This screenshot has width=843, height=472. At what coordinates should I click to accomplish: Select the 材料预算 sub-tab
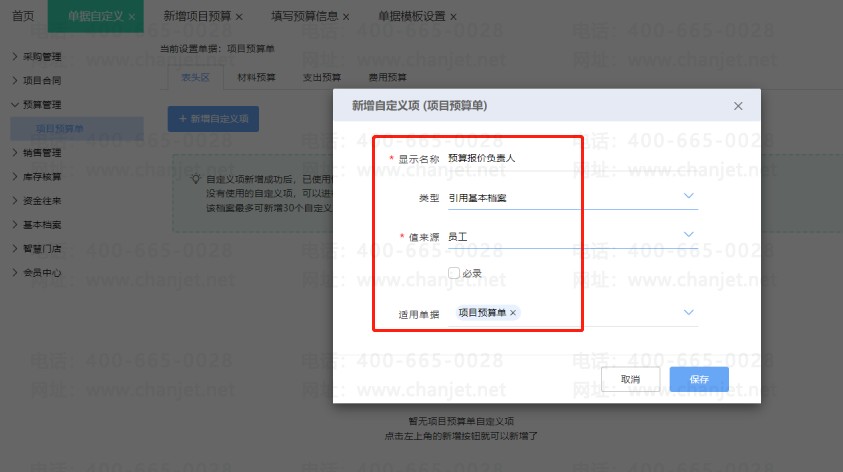coord(256,77)
